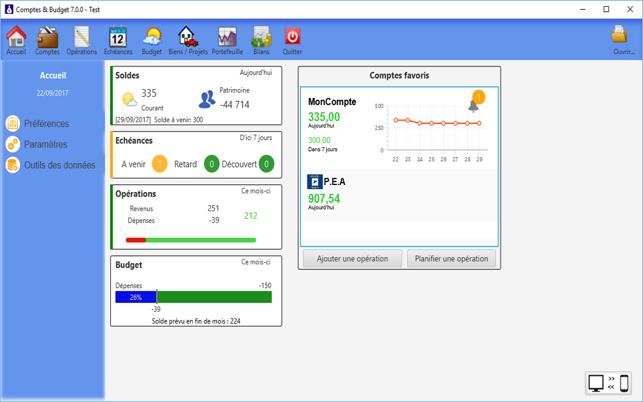Open the Portefeuille chart icon
The height and width of the screenshot is (402, 643).
coord(227,37)
